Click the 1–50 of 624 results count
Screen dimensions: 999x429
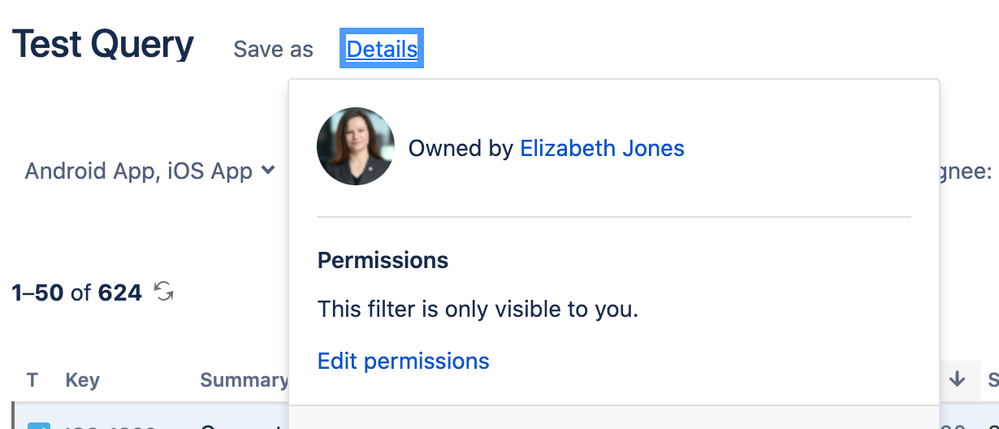point(76,293)
